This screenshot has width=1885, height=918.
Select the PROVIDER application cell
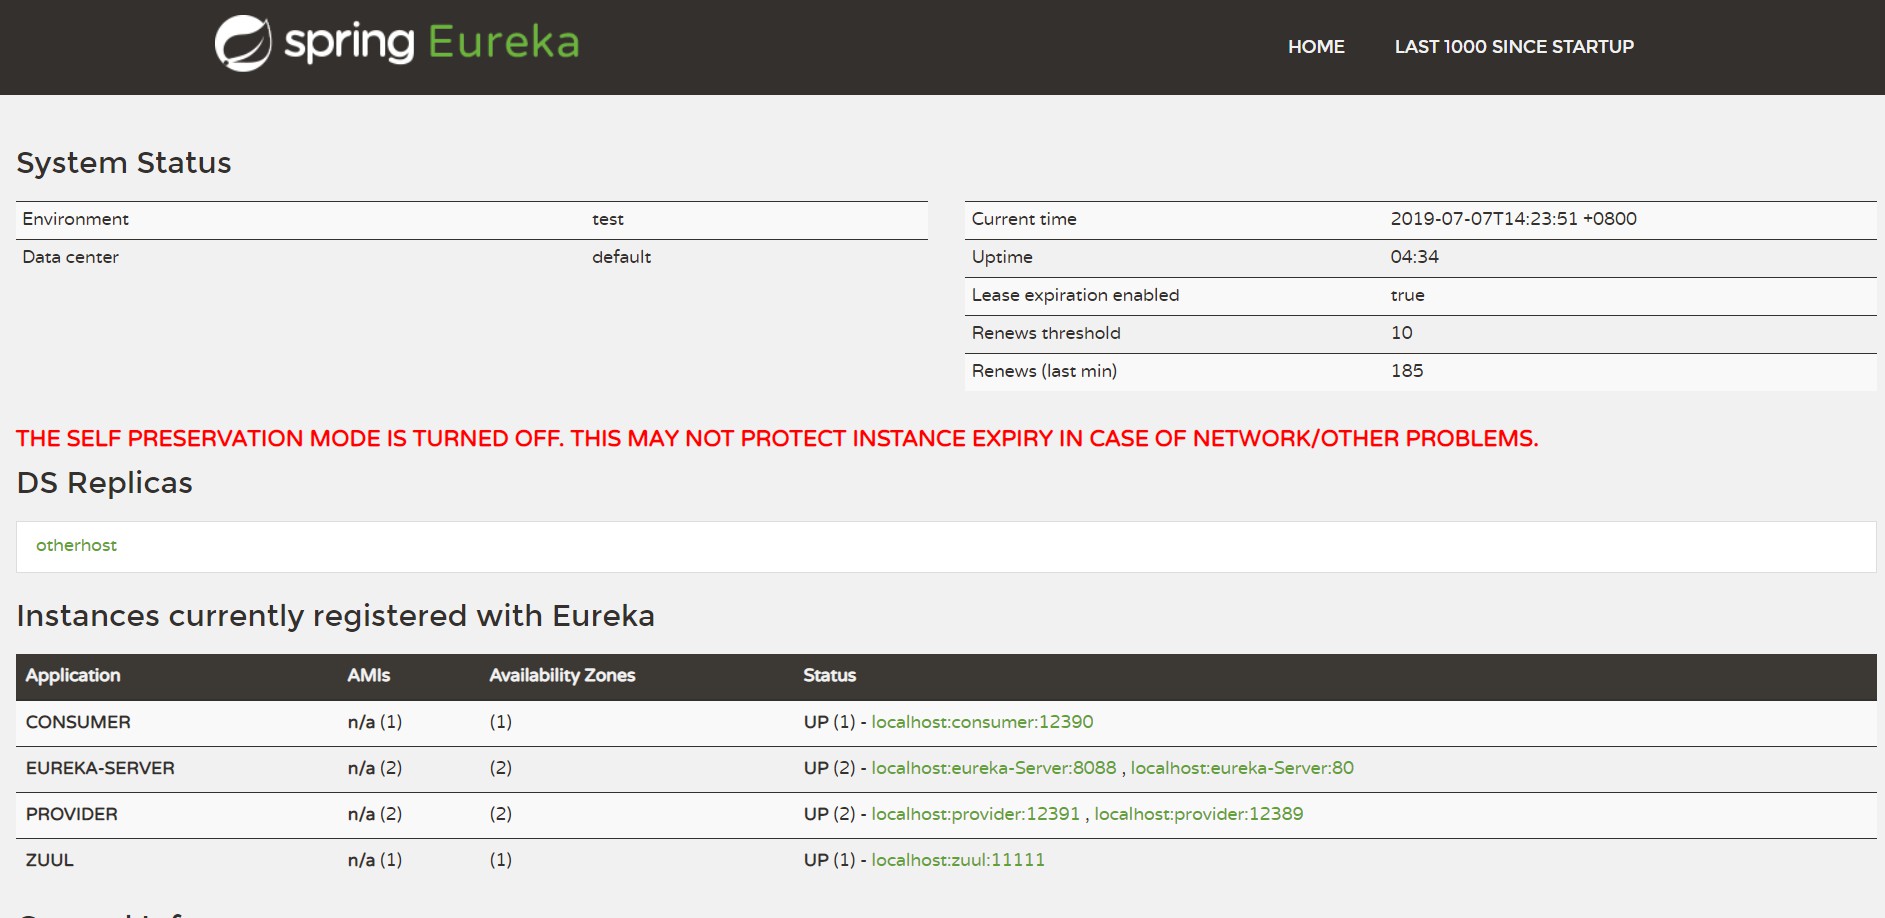point(72,814)
